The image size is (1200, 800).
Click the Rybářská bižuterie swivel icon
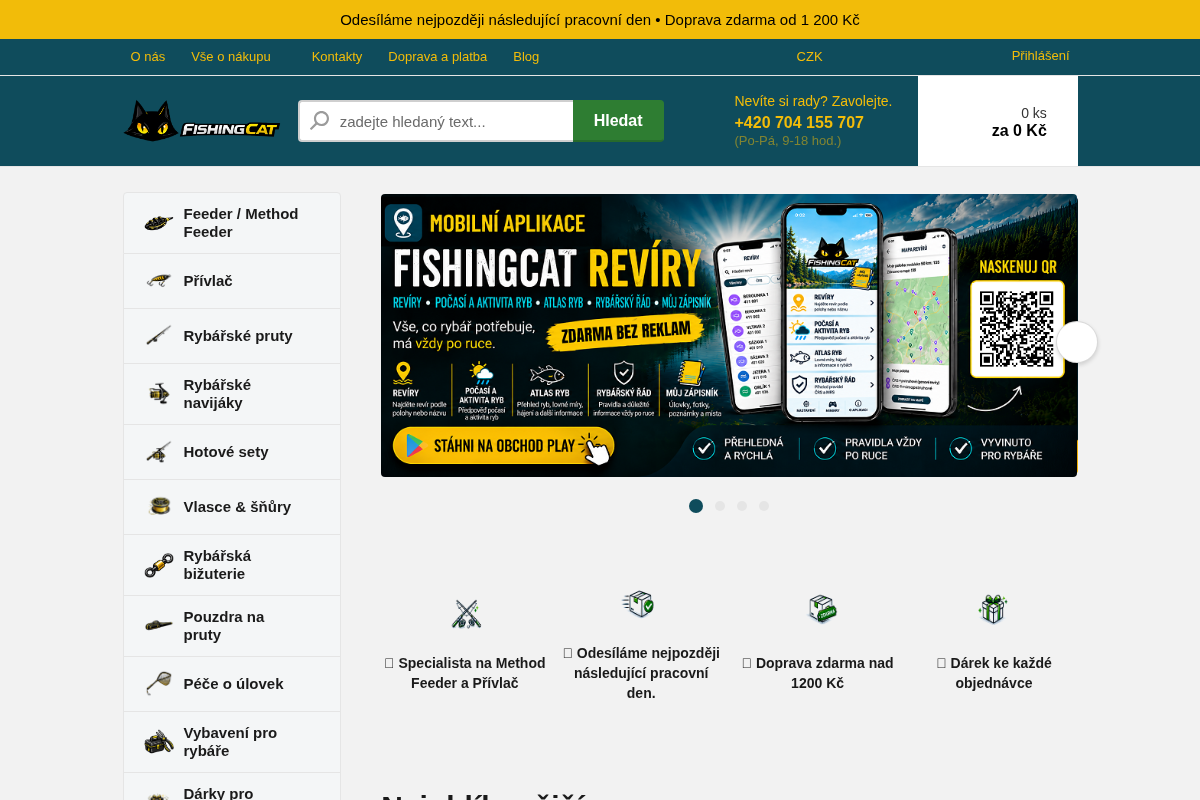pos(158,565)
